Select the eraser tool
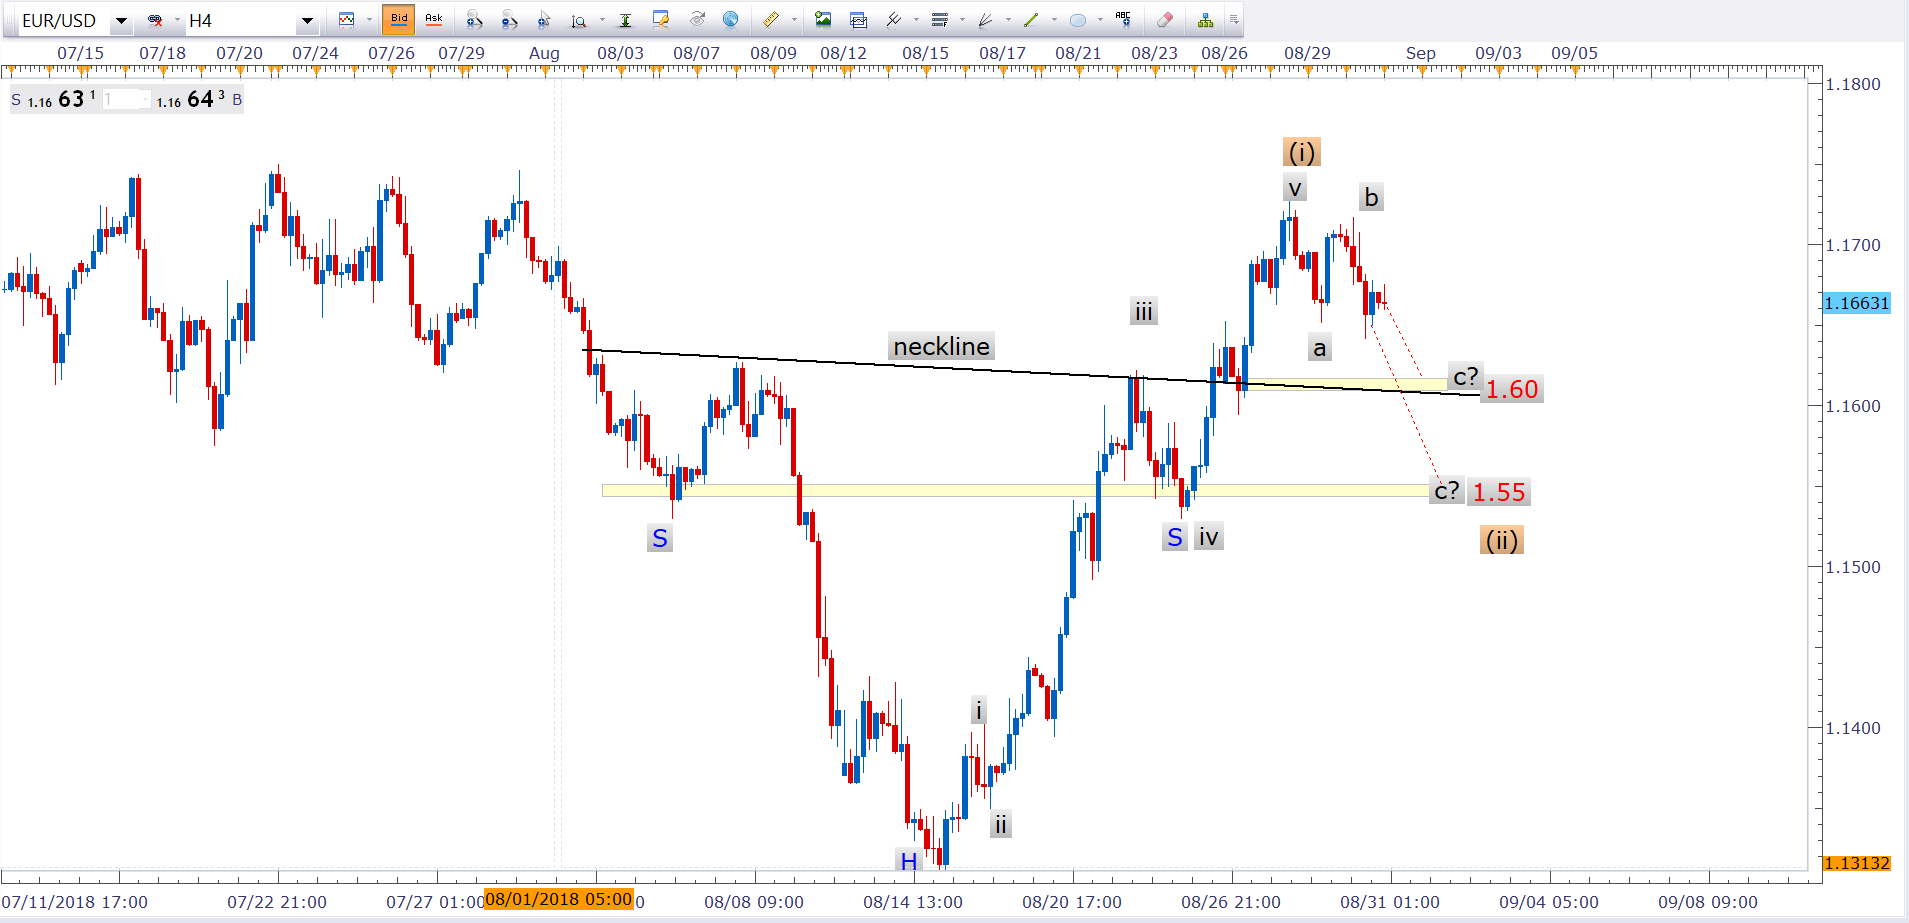 pos(1164,20)
